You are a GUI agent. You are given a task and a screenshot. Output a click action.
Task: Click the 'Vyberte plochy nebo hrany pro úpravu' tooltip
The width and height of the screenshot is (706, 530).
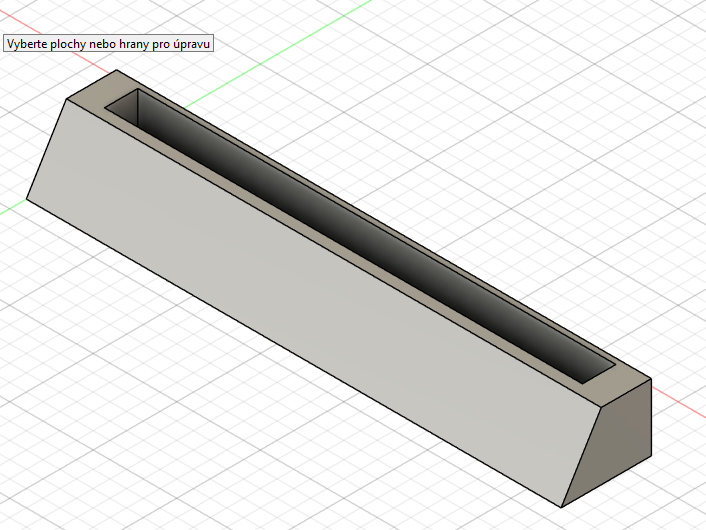[108, 44]
